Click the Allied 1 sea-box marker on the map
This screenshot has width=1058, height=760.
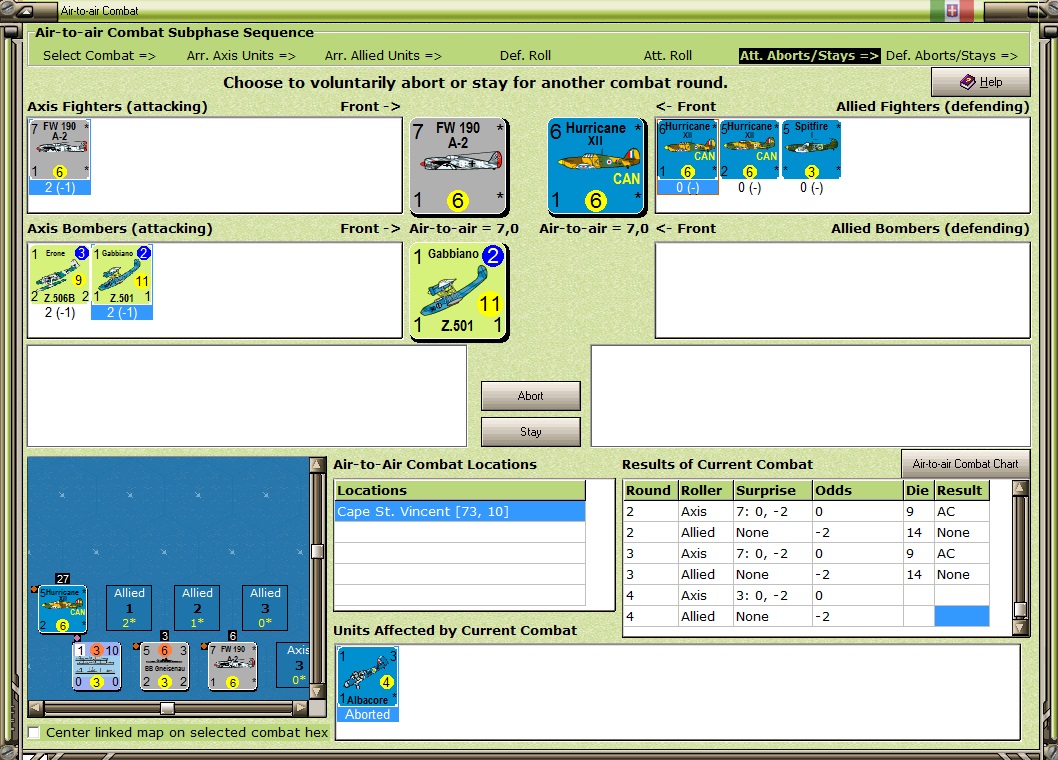[x=129, y=607]
